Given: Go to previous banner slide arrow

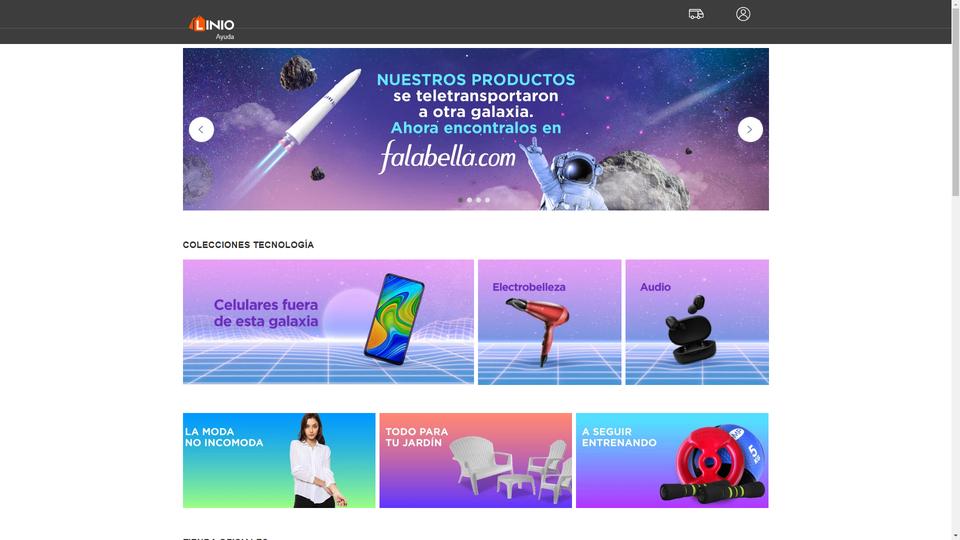Looking at the screenshot, I should click(201, 130).
